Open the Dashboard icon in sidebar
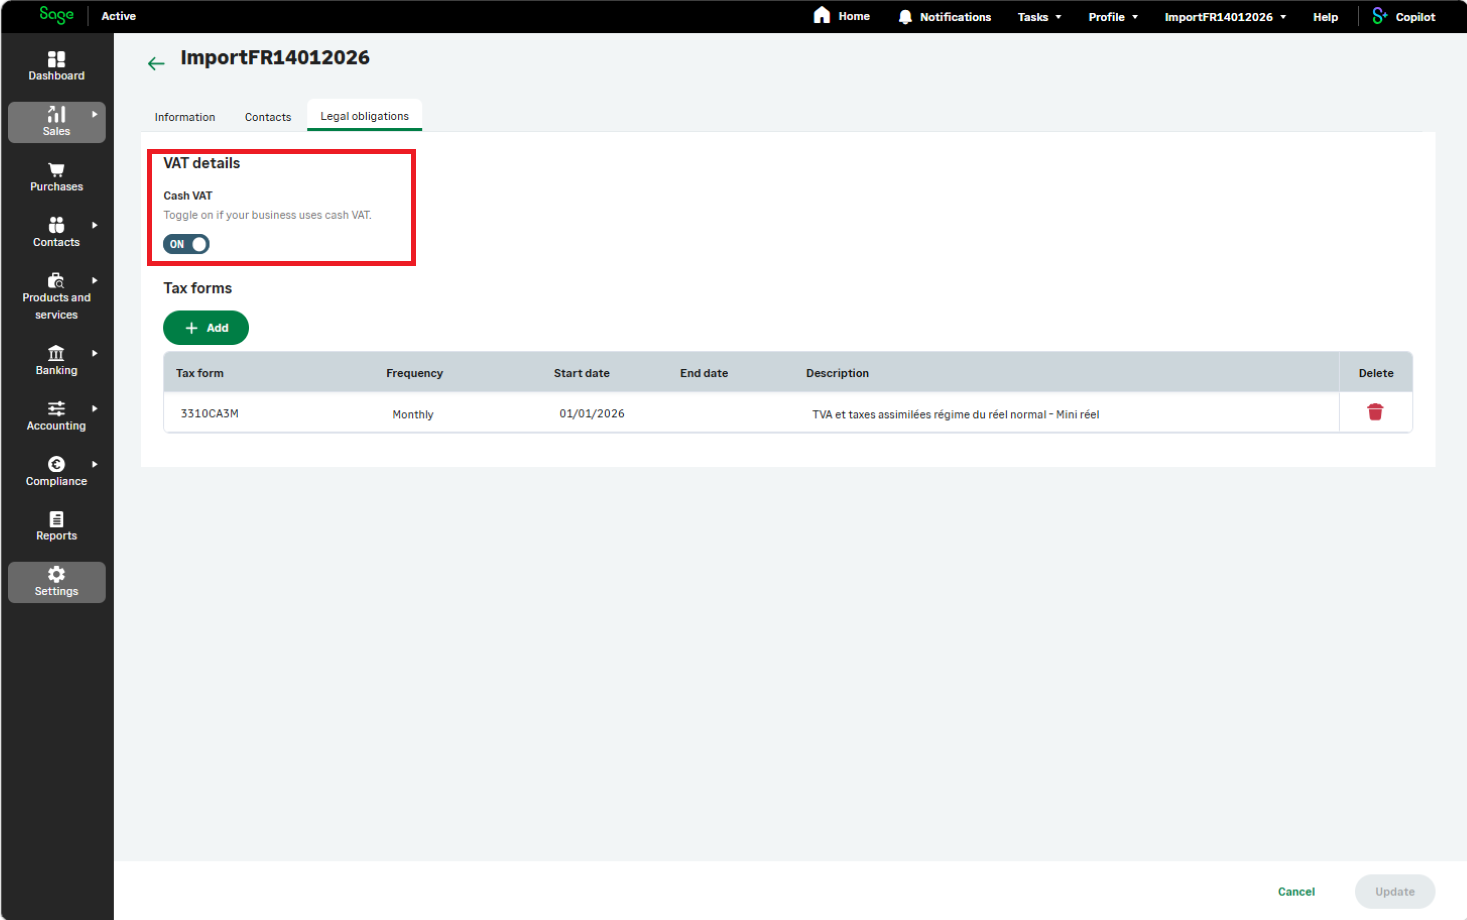Image resolution: width=1467 pixels, height=920 pixels. pos(56,59)
